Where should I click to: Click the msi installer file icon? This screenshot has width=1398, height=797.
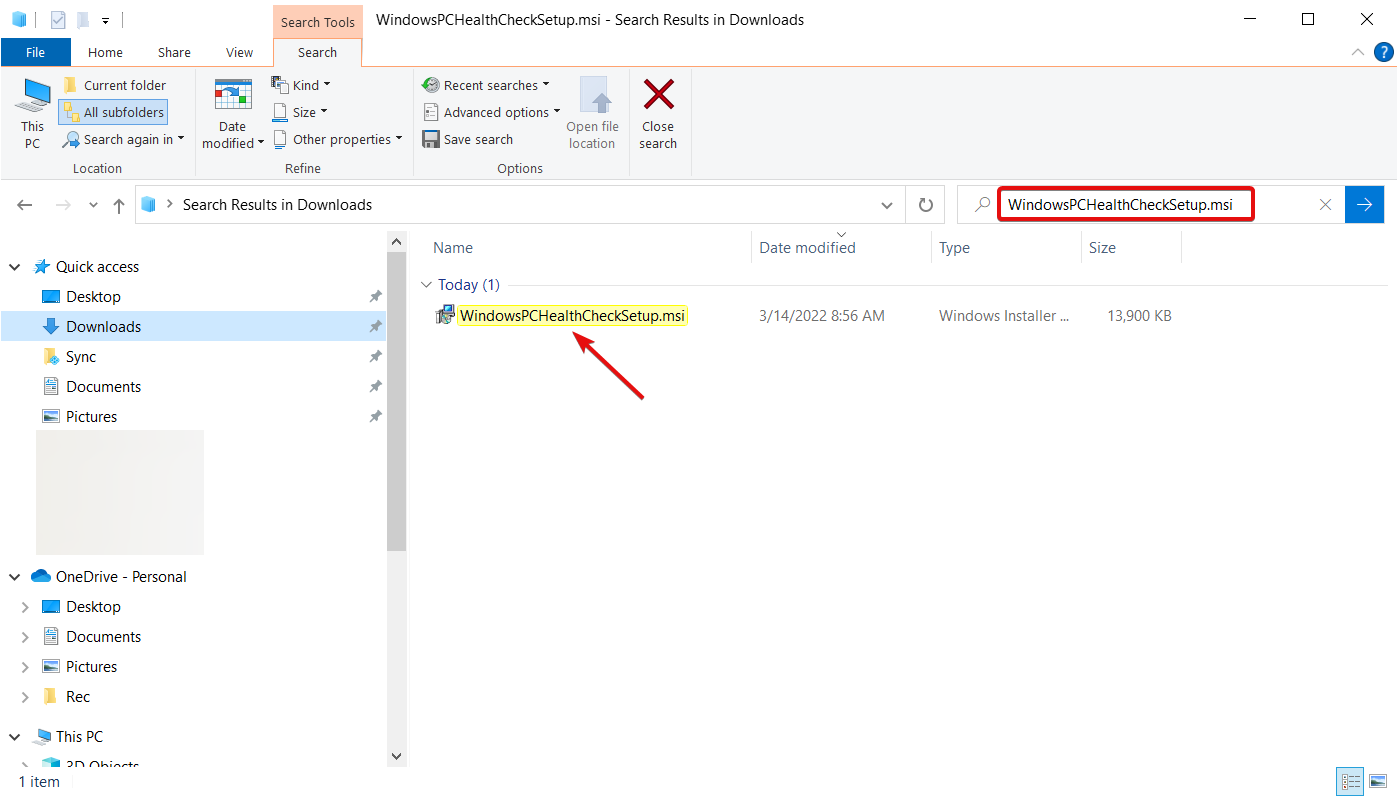(x=445, y=316)
